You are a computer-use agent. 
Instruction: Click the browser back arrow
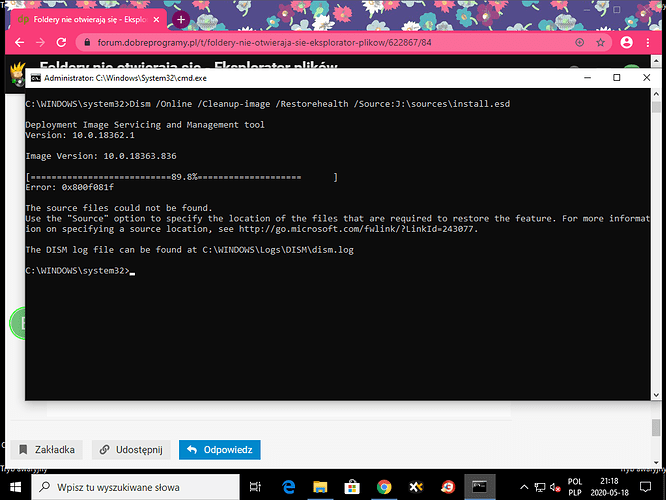click(x=14, y=43)
